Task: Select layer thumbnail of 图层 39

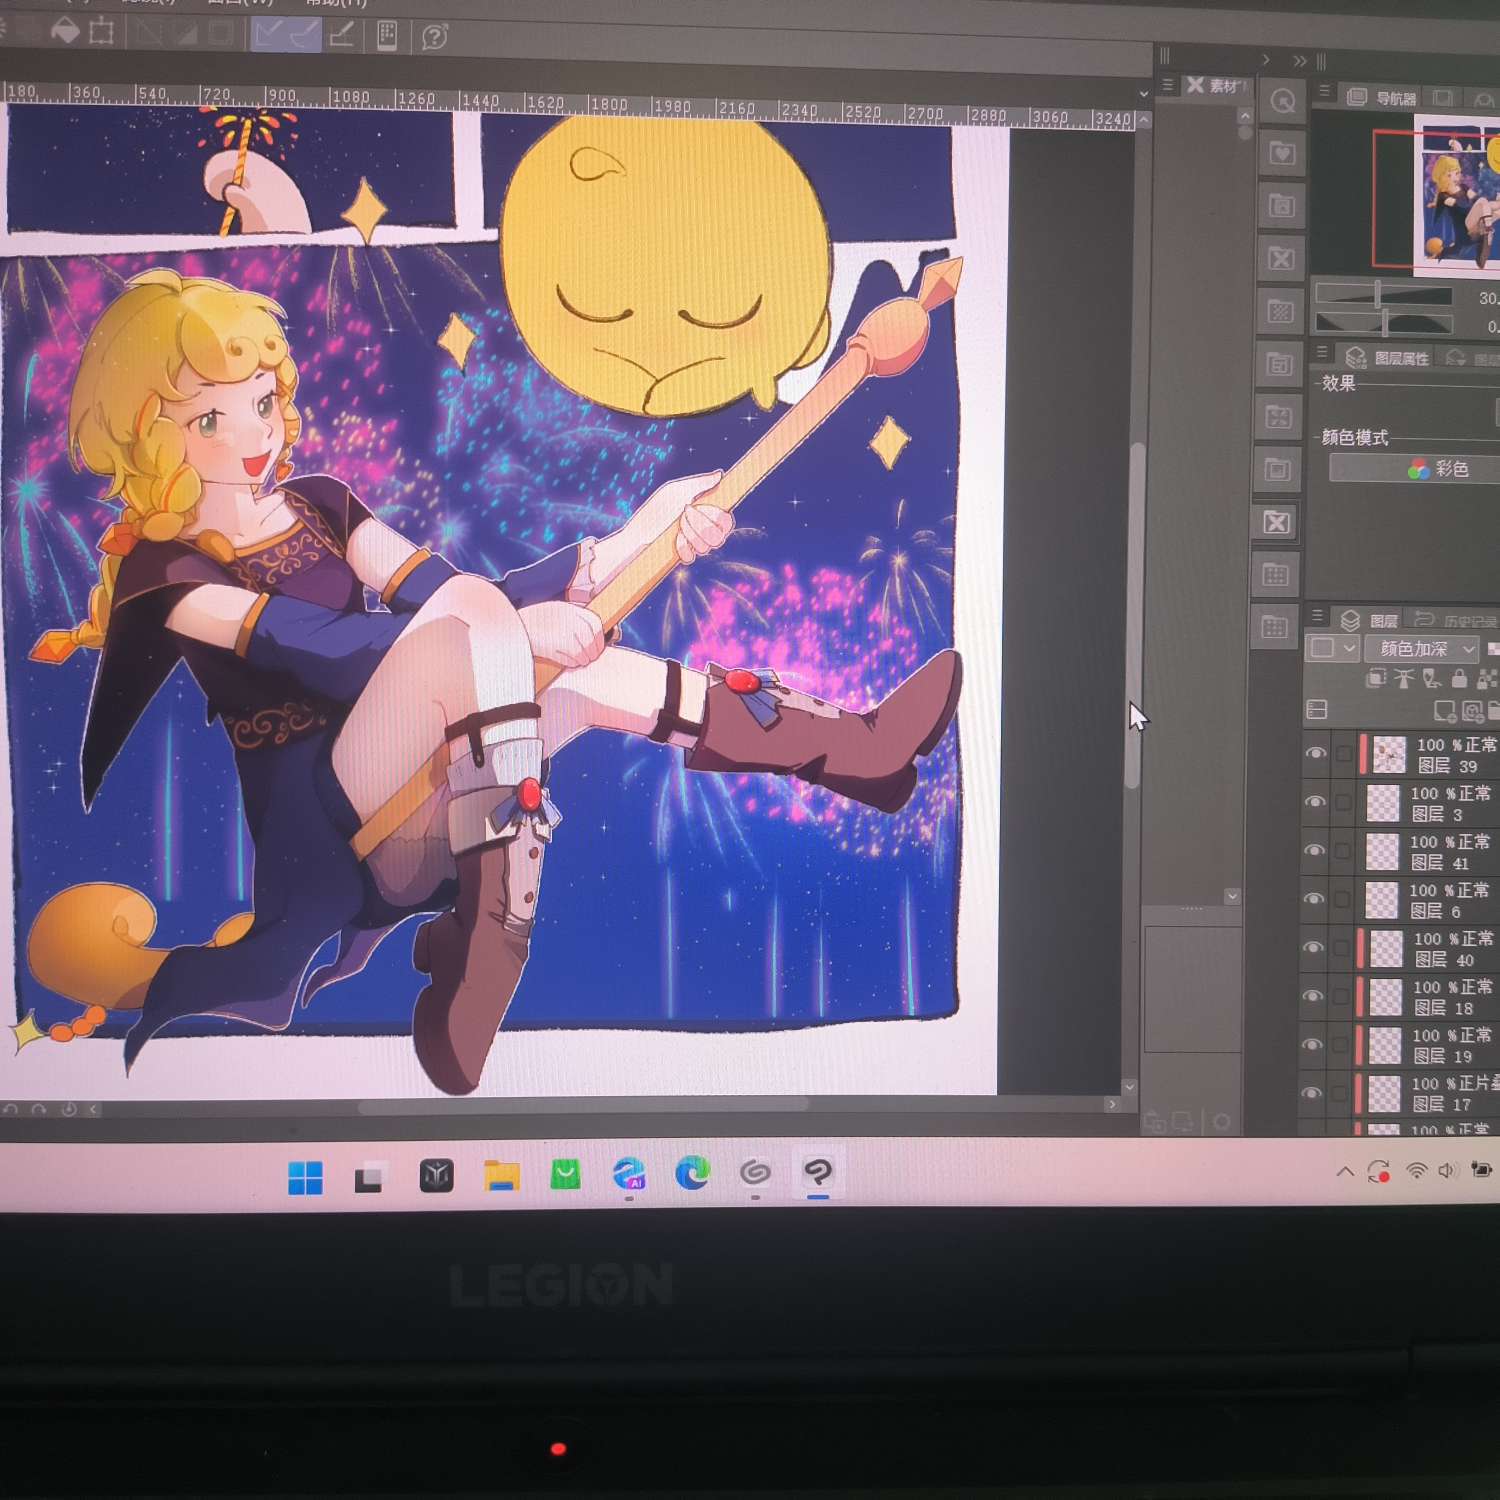Action: 1389,755
